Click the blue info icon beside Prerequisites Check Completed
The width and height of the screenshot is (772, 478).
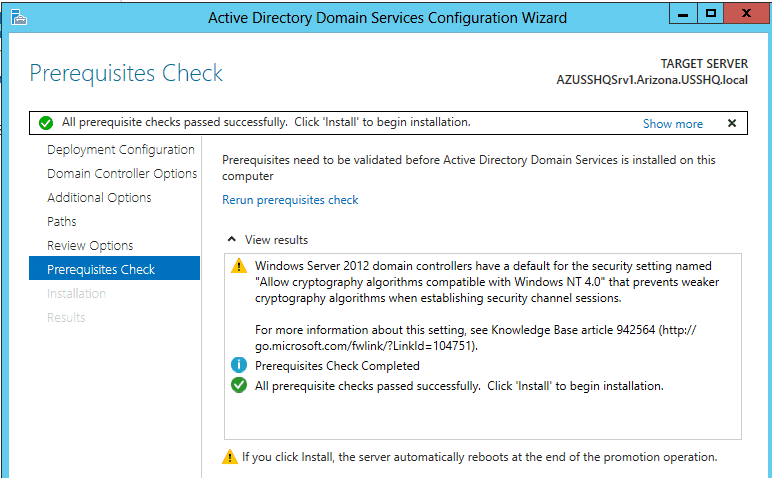[x=239, y=365]
